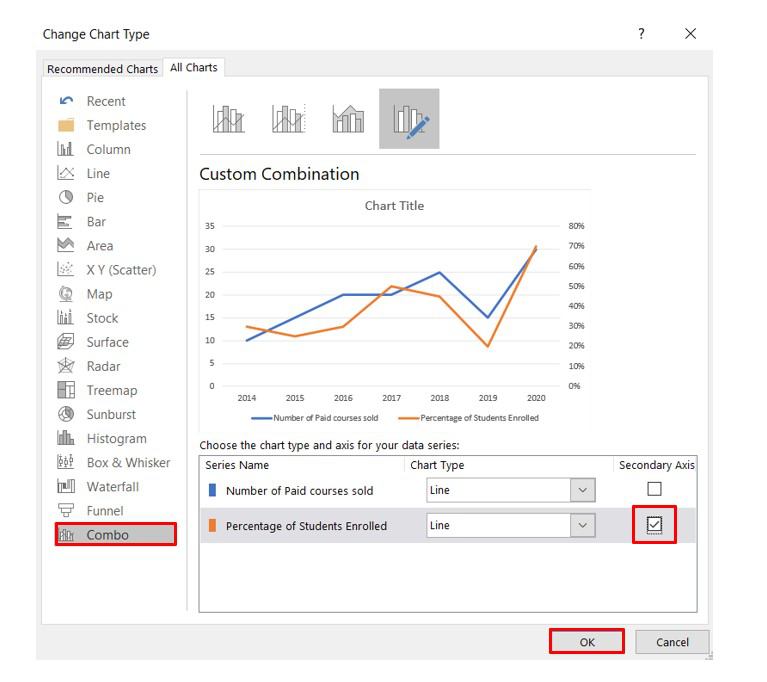Click the Line combo box for Percentage series
The width and height of the screenshot is (767, 682).
tap(511, 525)
